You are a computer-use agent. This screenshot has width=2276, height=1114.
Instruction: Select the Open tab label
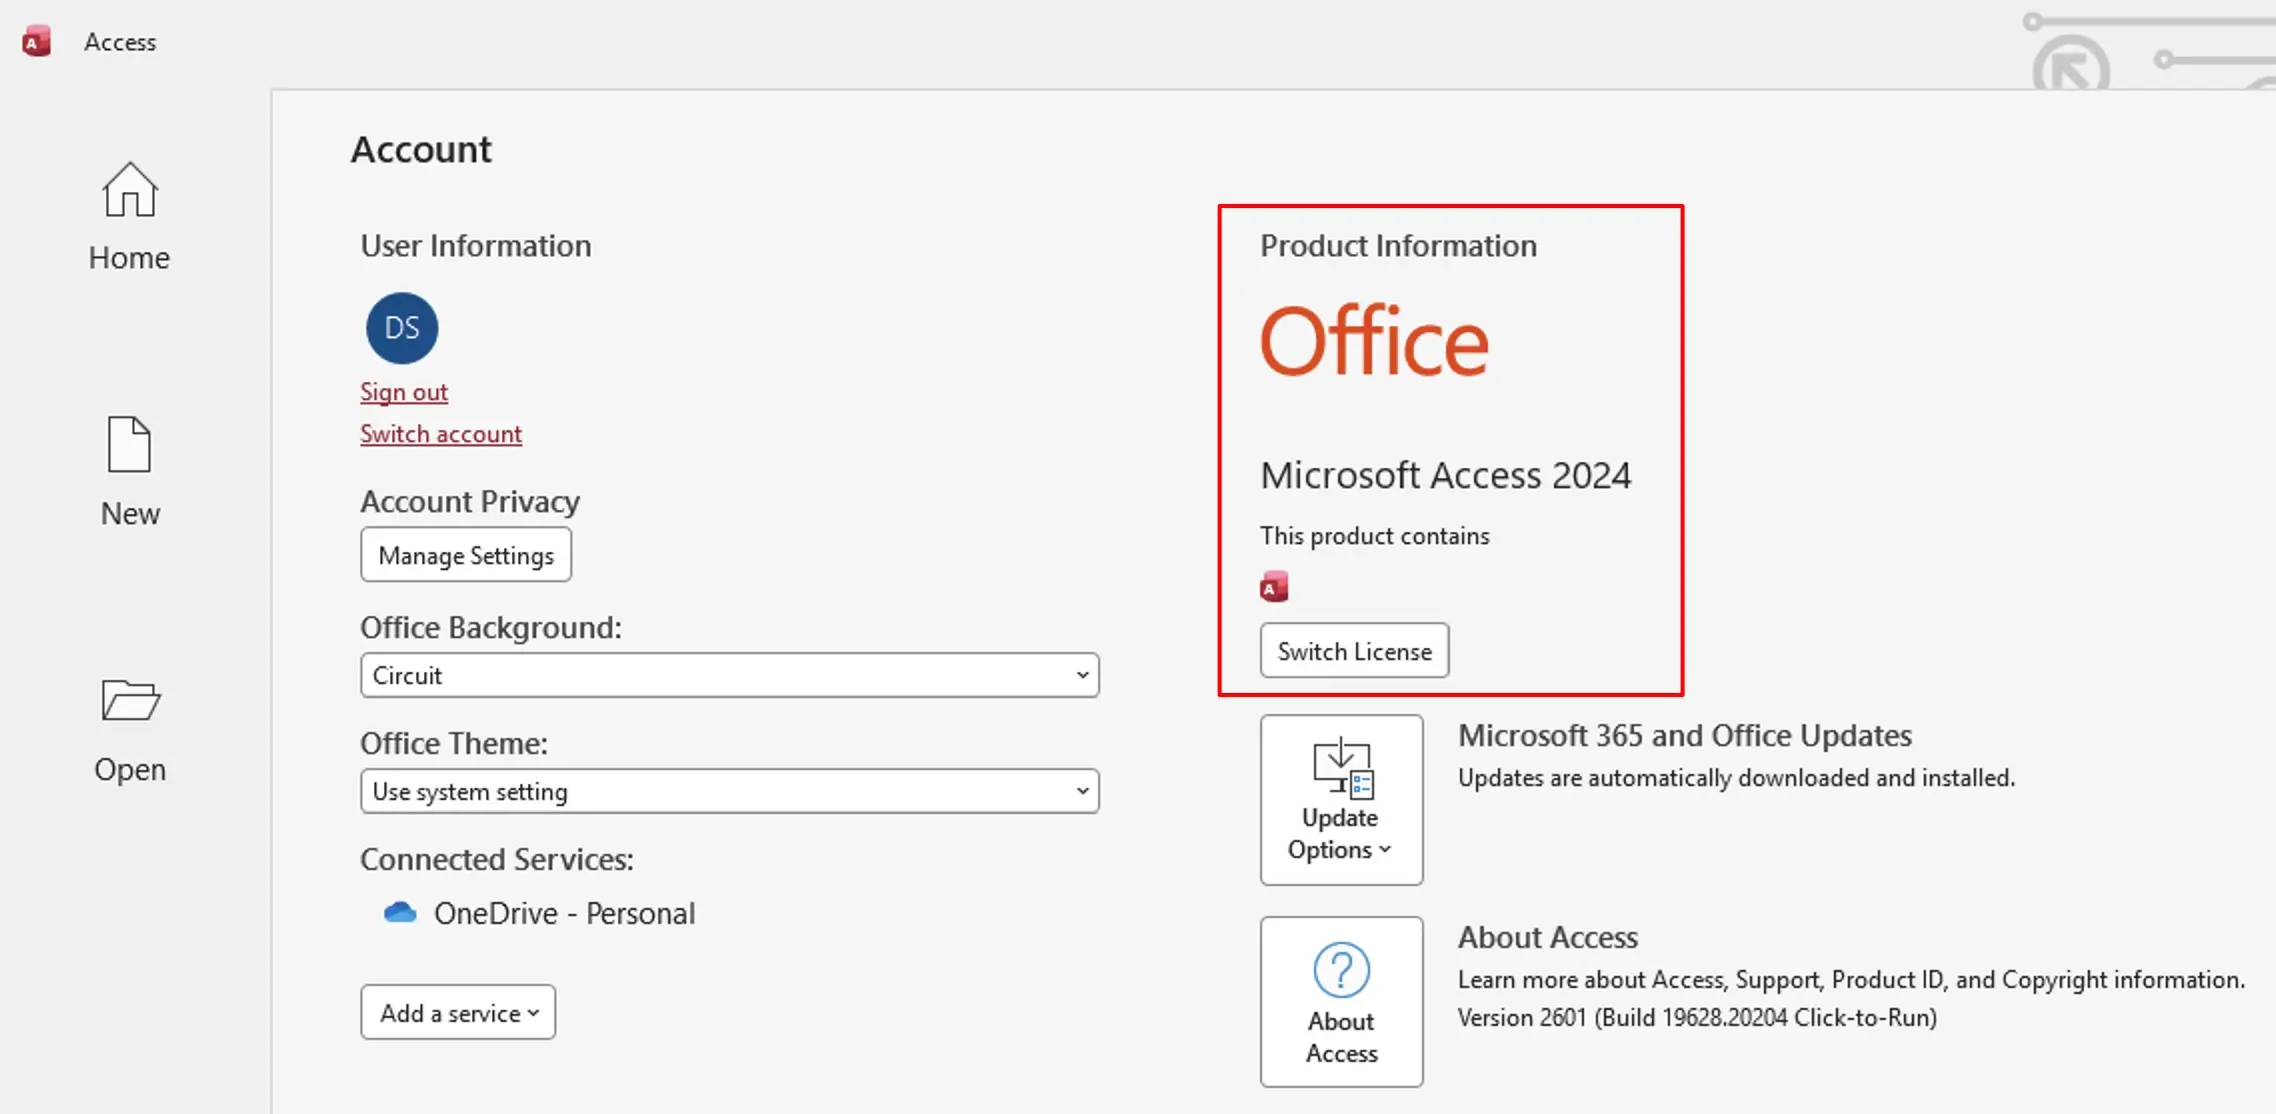tap(130, 769)
